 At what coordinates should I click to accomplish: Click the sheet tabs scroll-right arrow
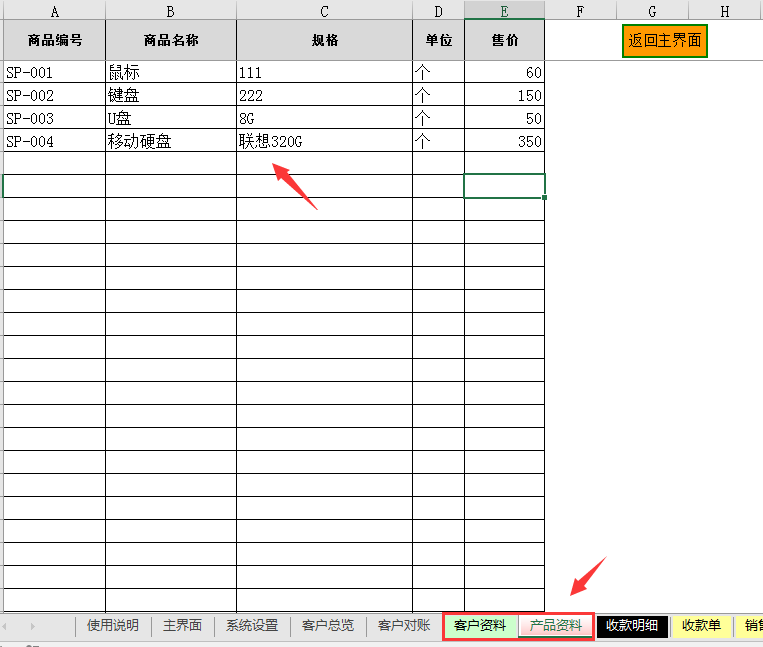coord(33,626)
